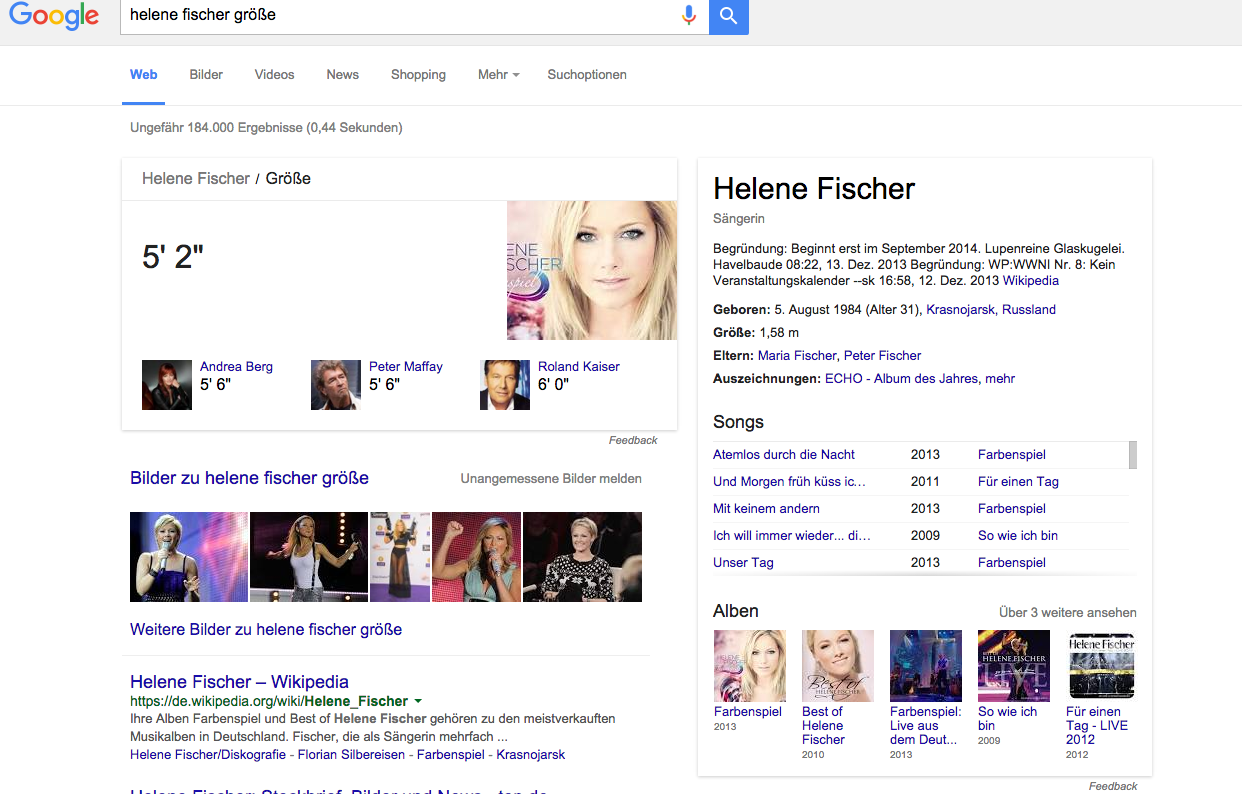Click the Alben heading
This screenshot has width=1242, height=794.
pyautogui.click(x=736, y=611)
